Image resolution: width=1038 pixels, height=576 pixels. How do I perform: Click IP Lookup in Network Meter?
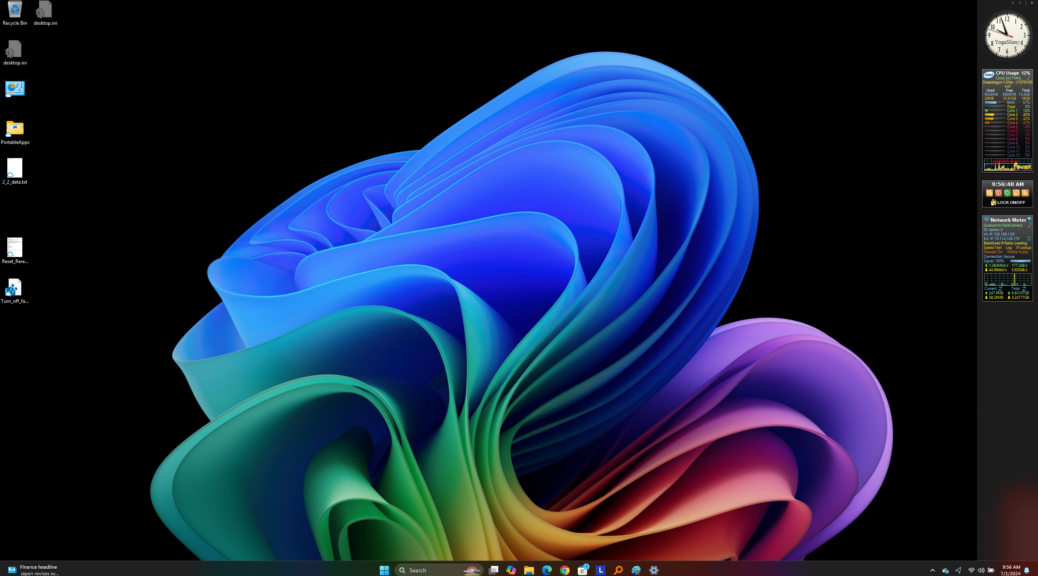tap(1023, 248)
